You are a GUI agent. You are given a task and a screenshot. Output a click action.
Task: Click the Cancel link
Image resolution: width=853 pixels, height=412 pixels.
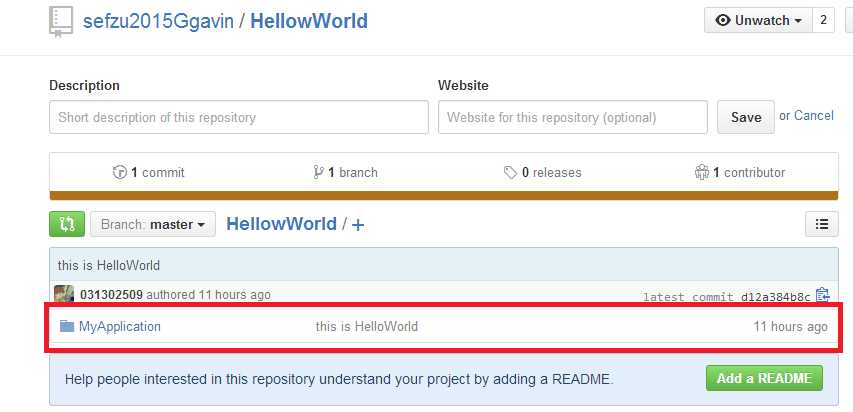(814, 115)
